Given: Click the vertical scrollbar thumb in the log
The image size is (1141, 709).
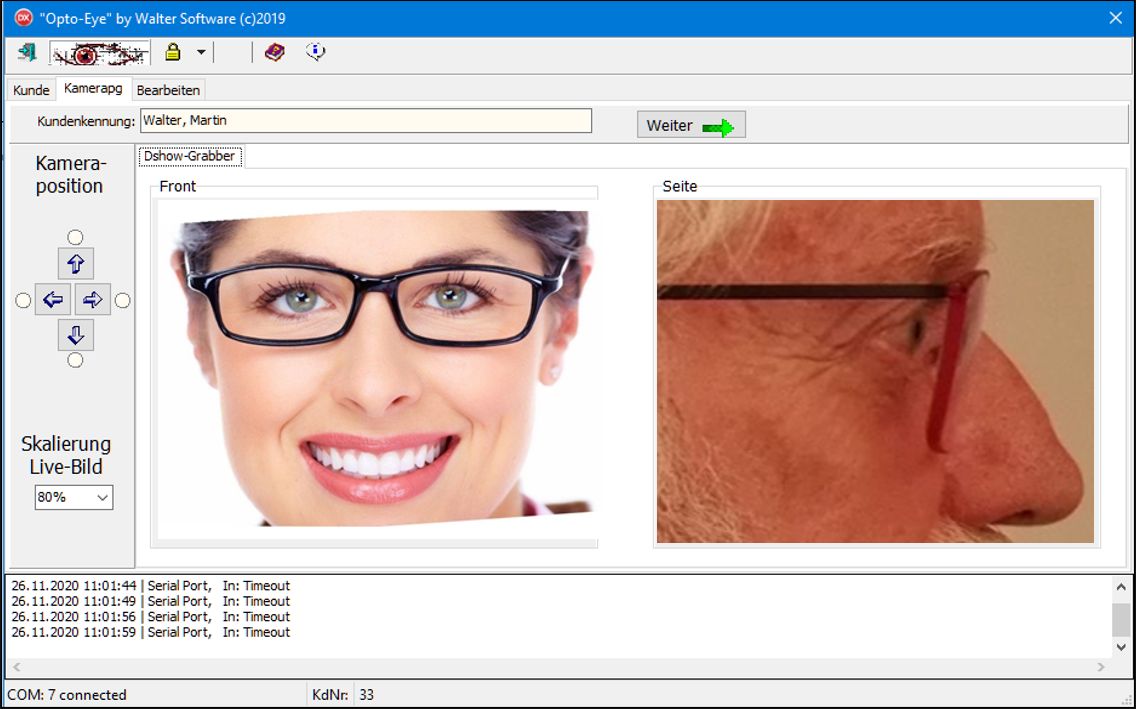Looking at the screenshot, I should click(1121, 619).
